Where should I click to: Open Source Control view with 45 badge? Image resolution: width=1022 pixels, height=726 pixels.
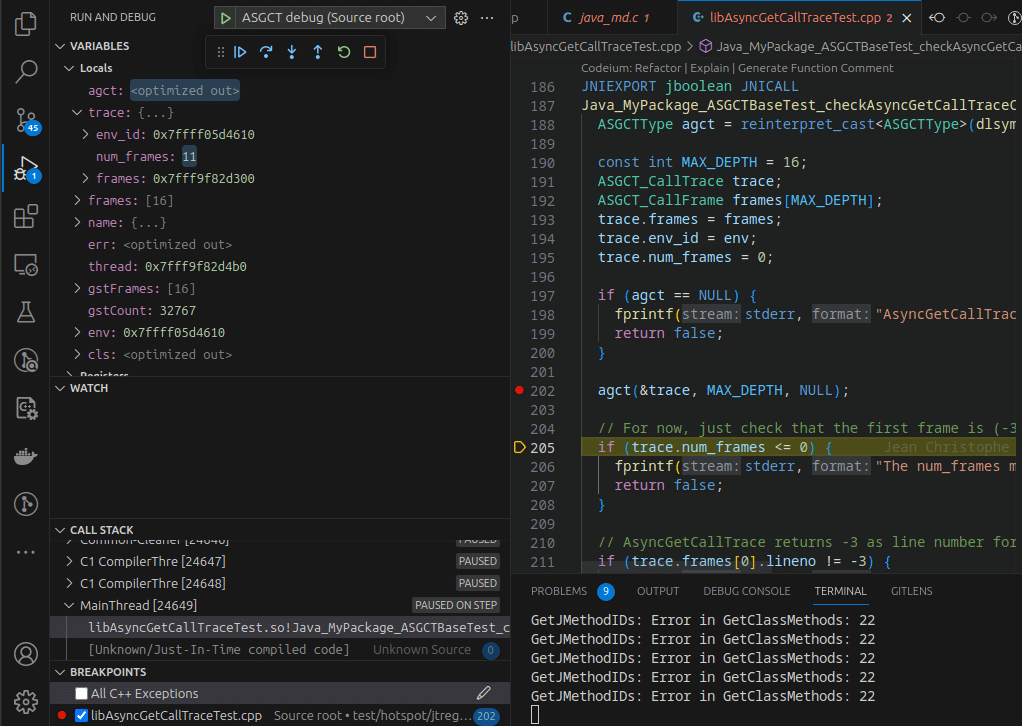pos(26,120)
